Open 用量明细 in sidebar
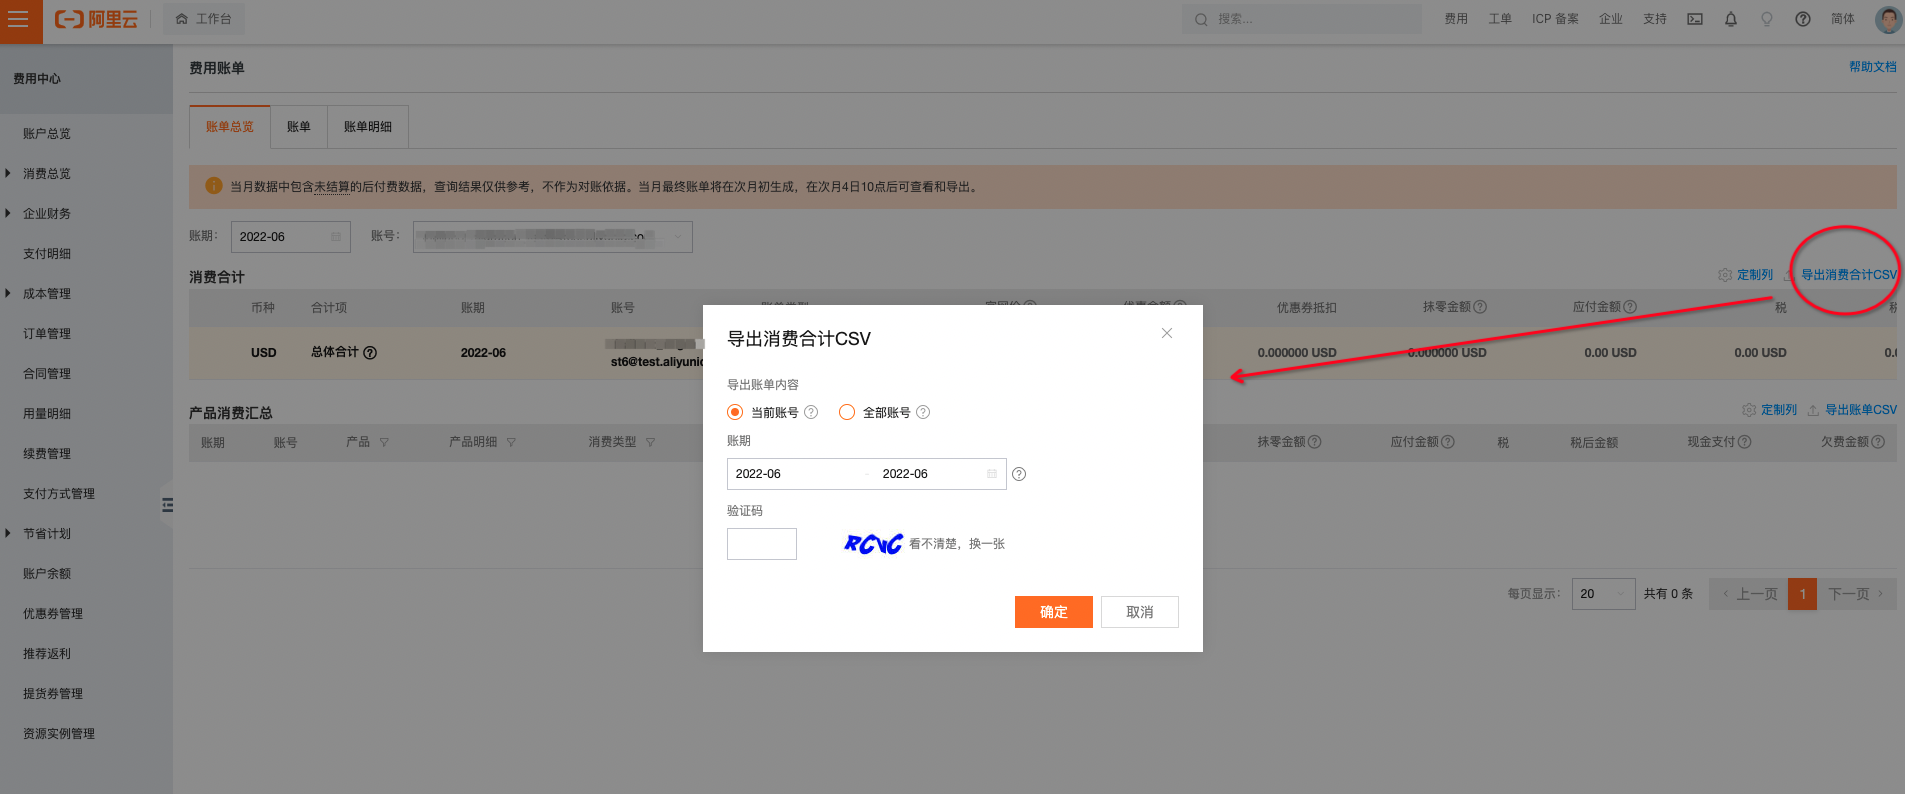Viewport: 1905px width, 794px height. click(47, 414)
